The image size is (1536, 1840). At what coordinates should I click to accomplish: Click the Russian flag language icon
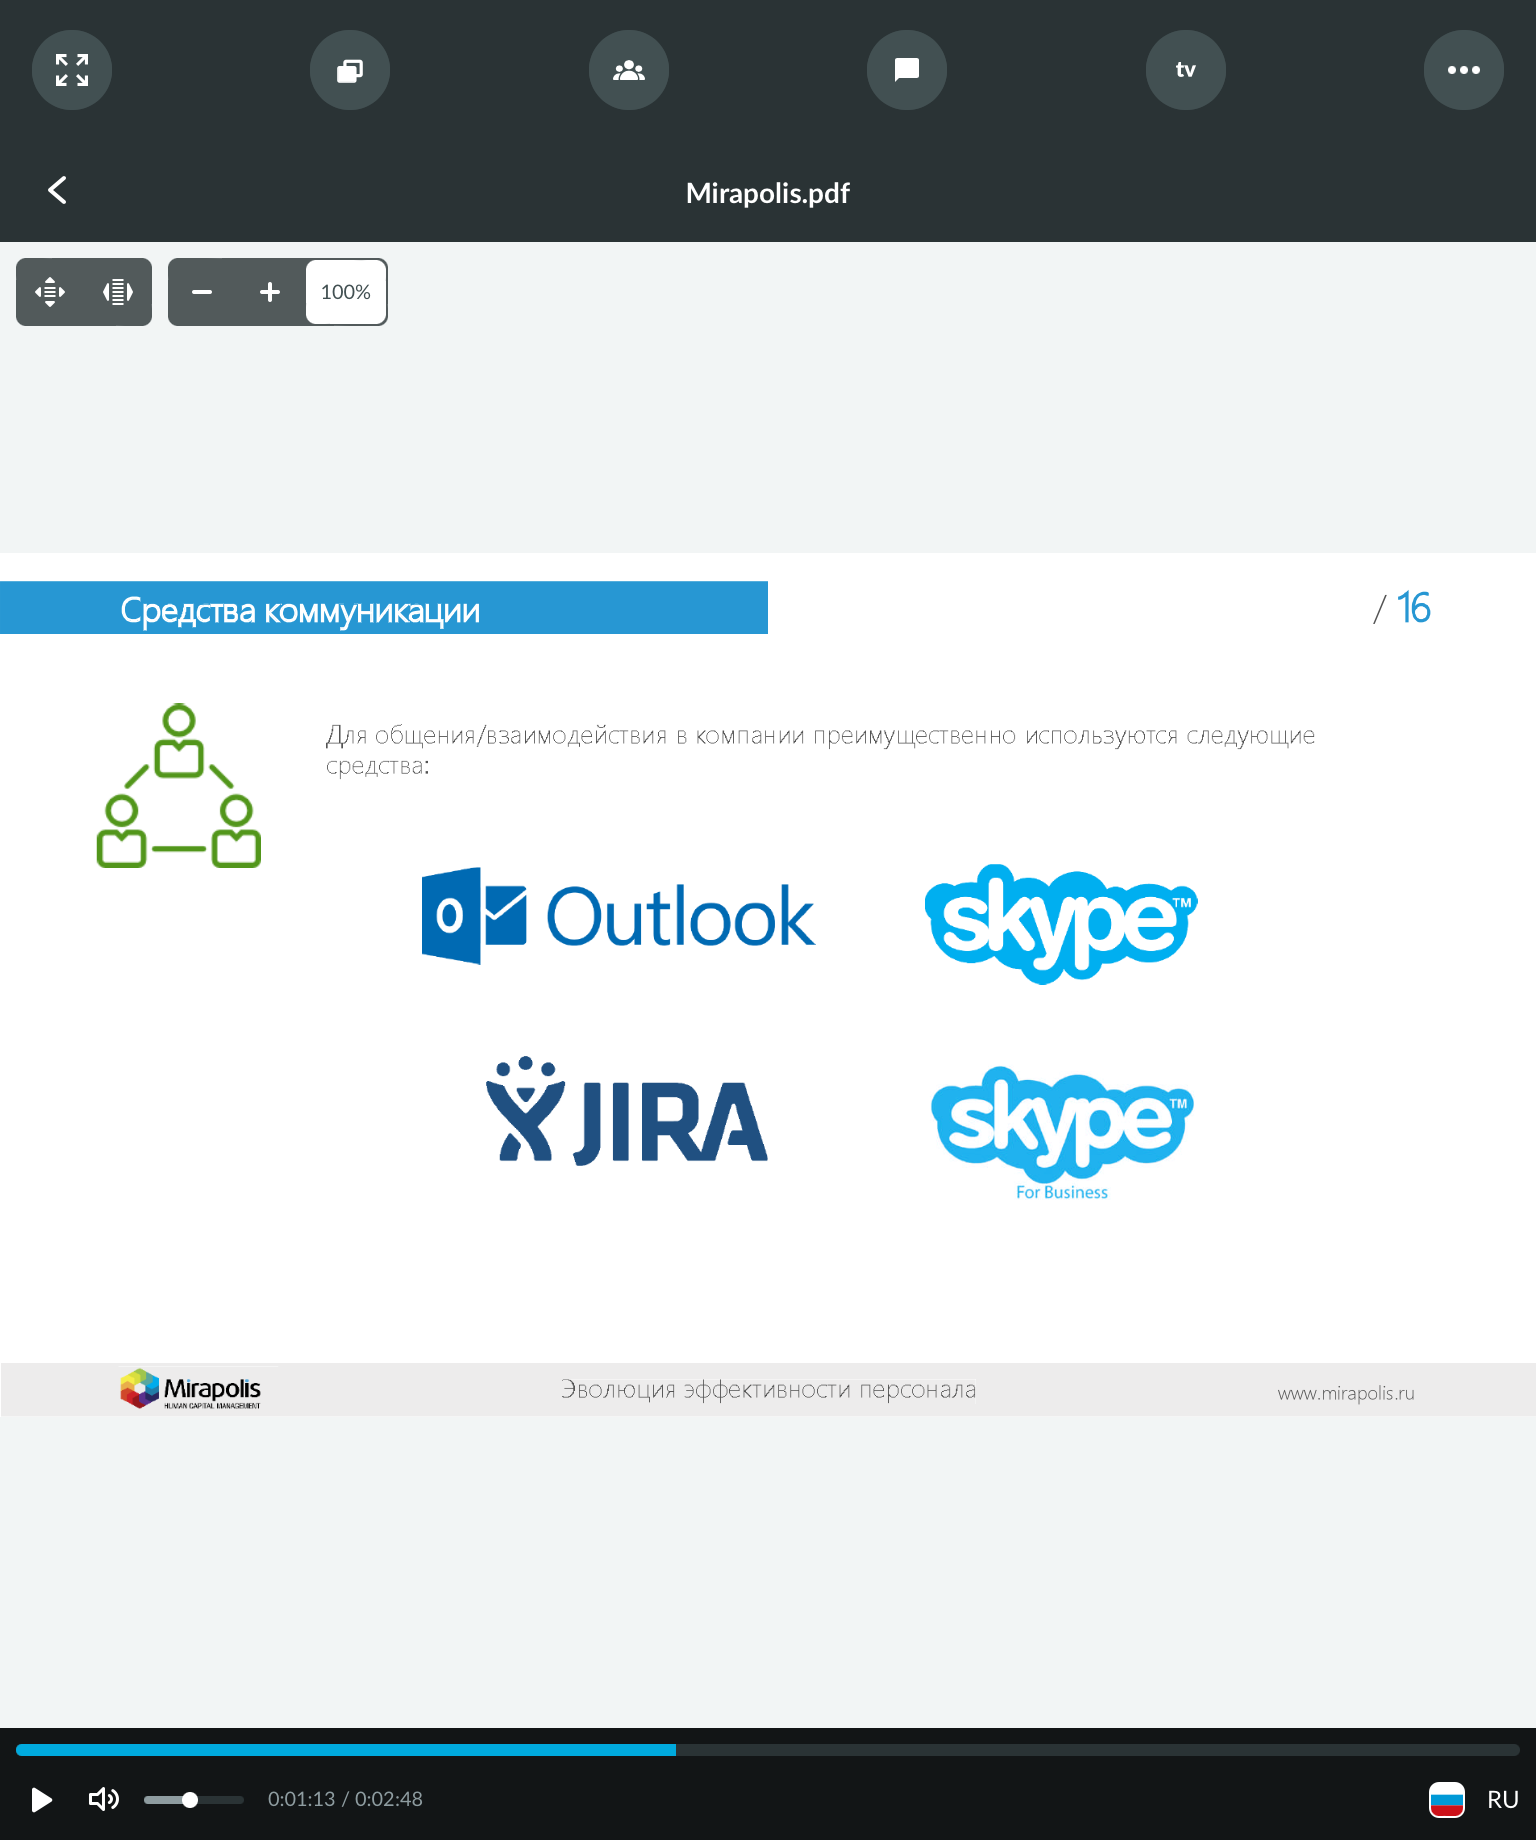1447,1800
